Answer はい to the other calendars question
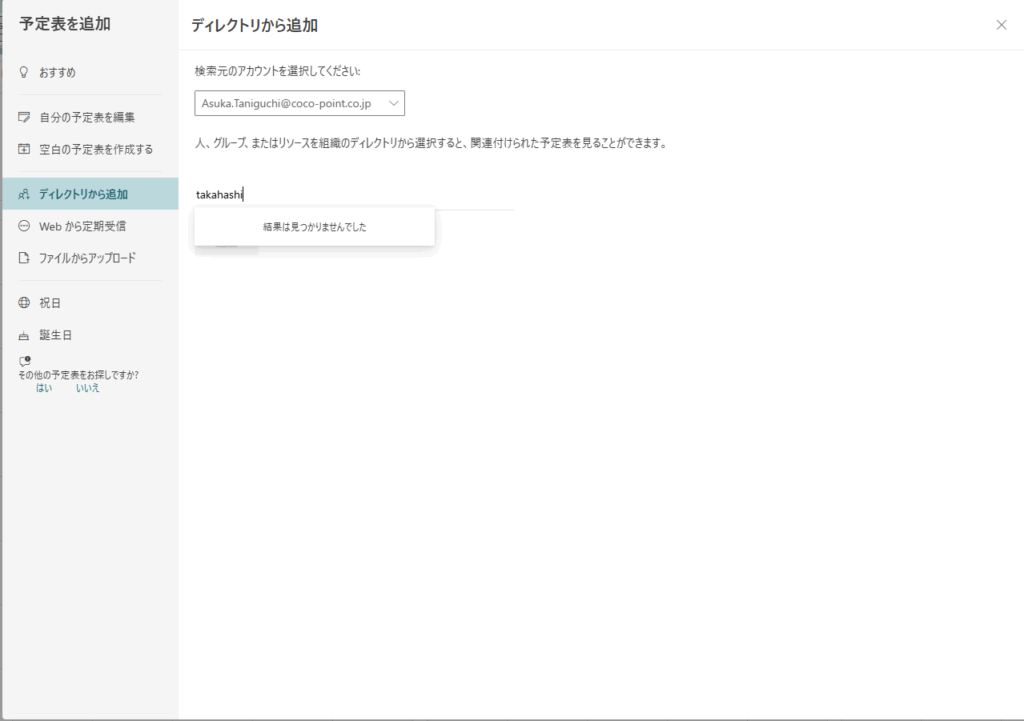The width and height of the screenshot is (1024, 721). 44,388
